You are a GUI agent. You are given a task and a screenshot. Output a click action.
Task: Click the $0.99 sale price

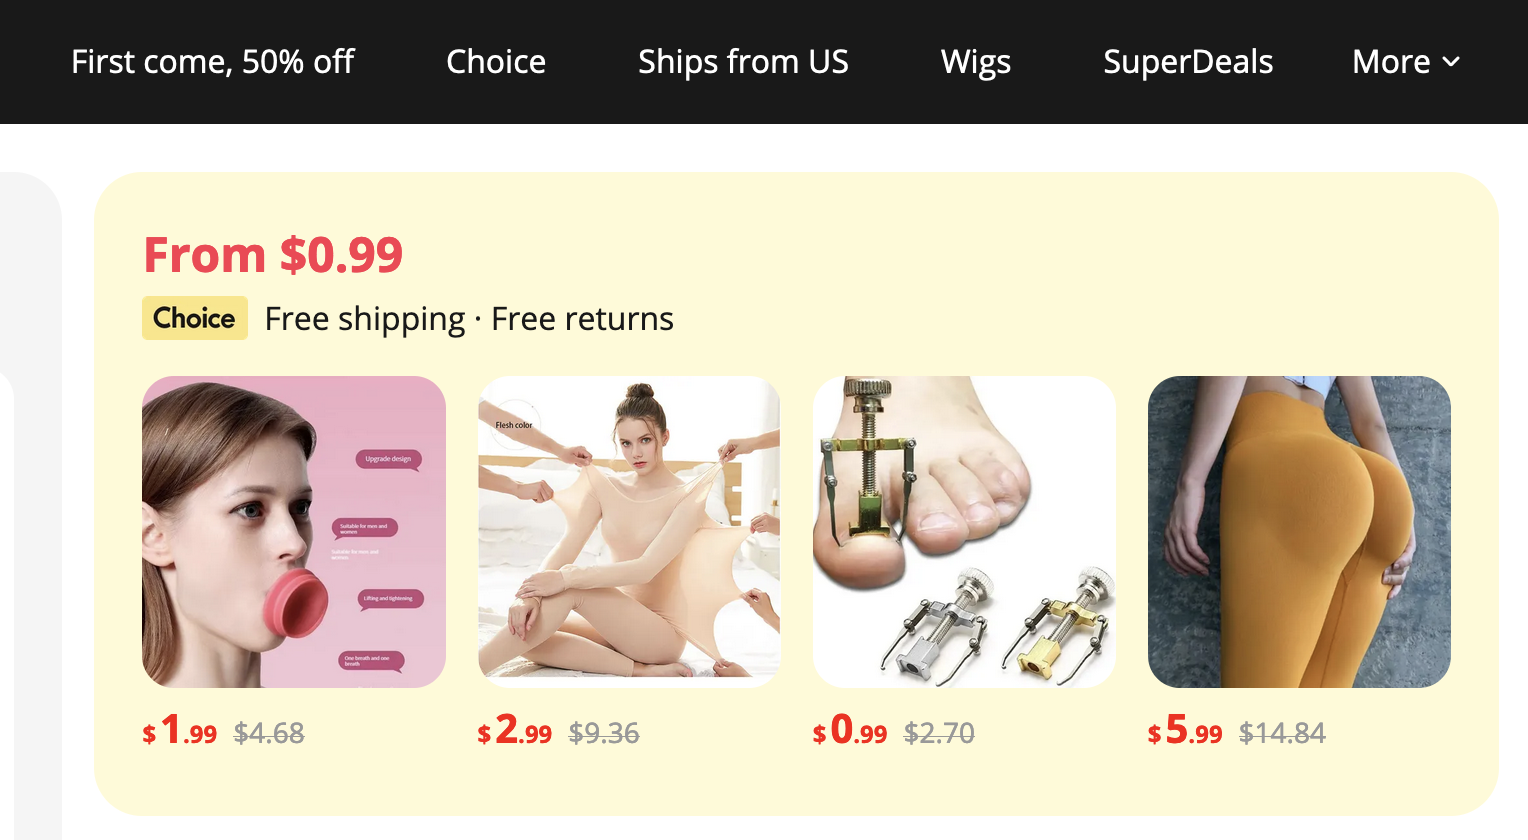coord(850,731)
